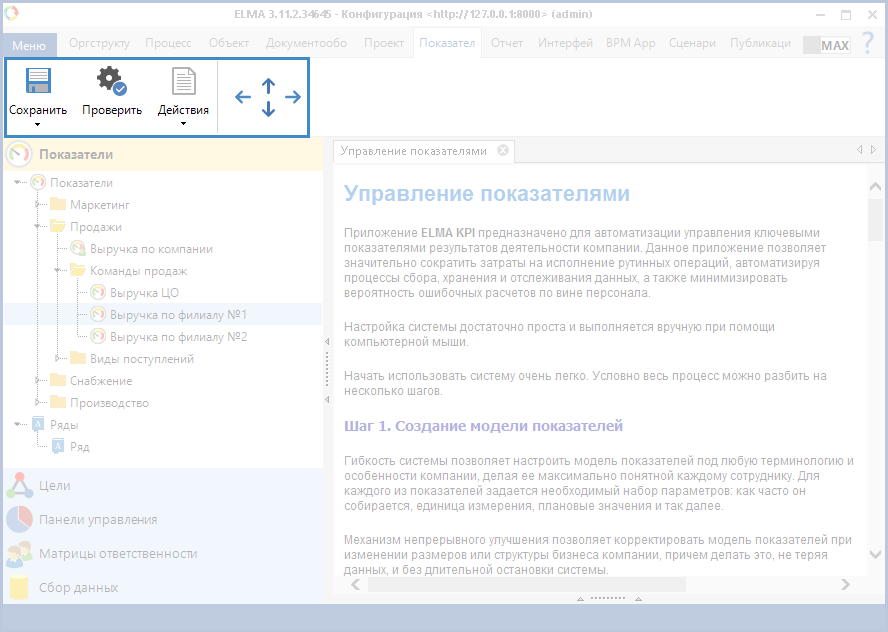Click the Действия document icon
Image resolution: width=888 pixels, height=632 pixels.
[183, 81]
